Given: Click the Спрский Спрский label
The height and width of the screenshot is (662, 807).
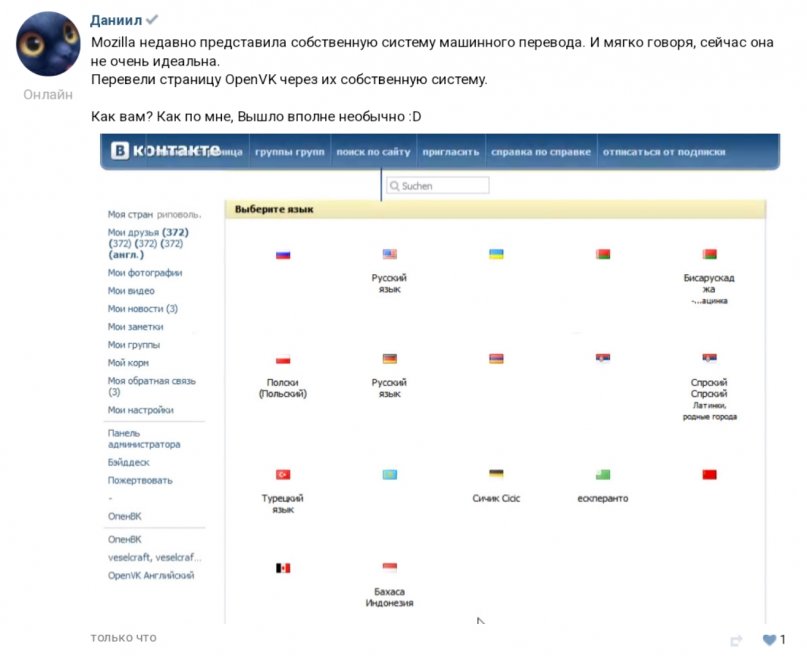Looking at the screenshot, I should coord(709,388).
